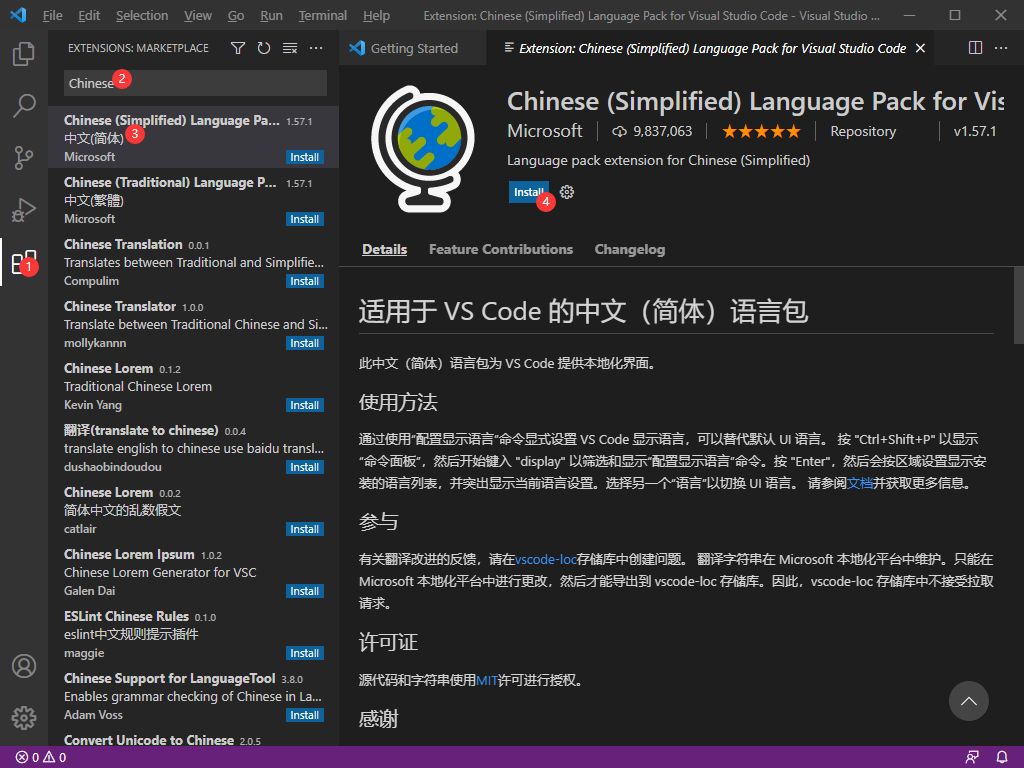Screen dimensions: 1024x768
Task: Open the Selection menu
Action: 142,15
